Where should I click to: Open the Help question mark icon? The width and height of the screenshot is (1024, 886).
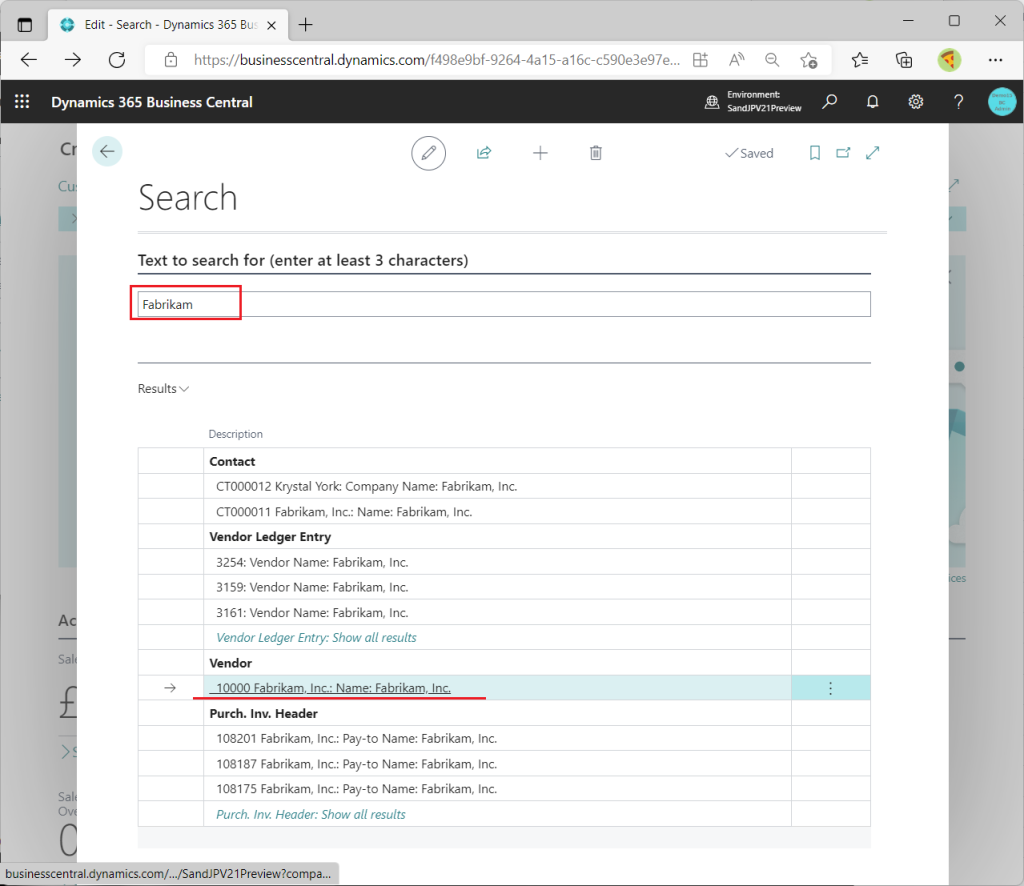click(x=958, y=102)
